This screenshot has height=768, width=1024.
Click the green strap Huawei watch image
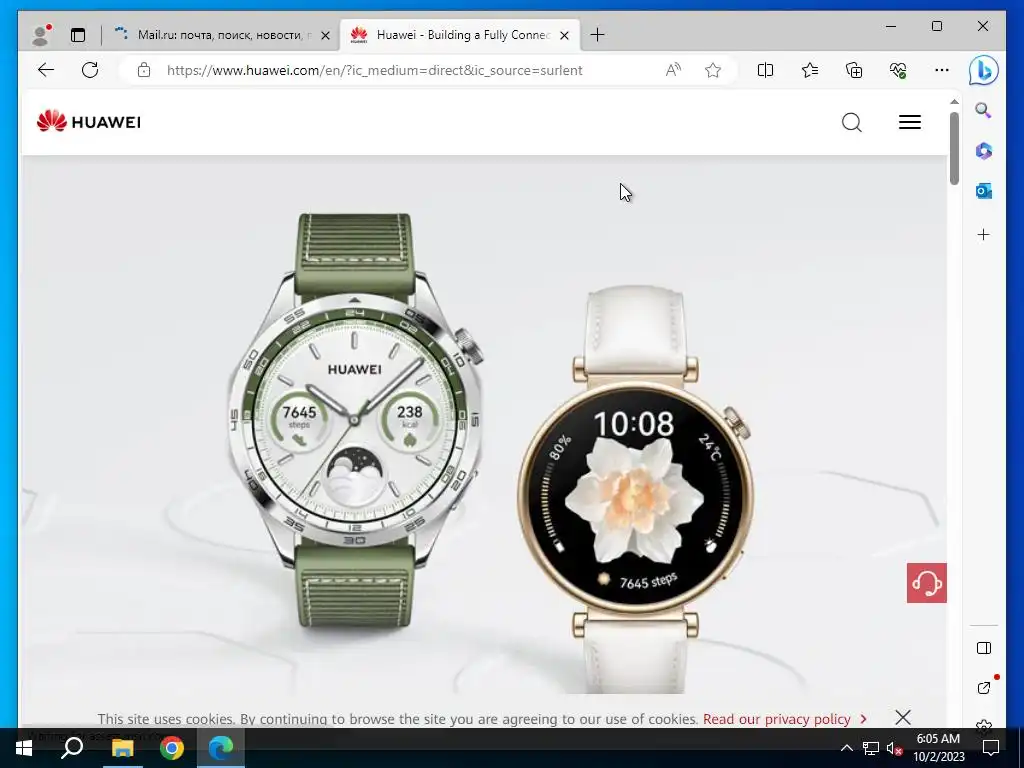(355, 421)
